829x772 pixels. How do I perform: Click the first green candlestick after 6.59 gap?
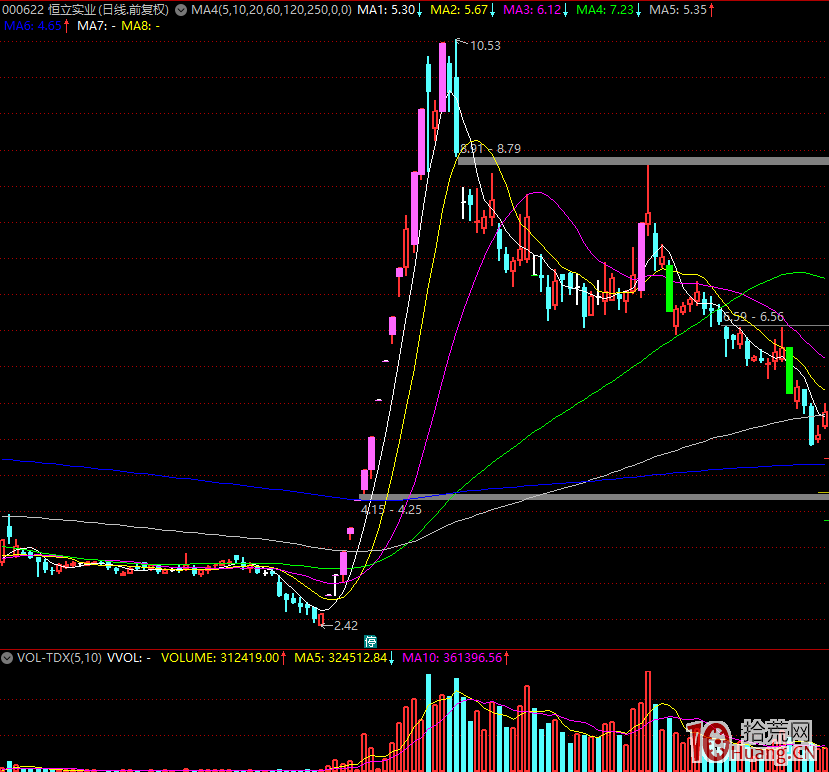coord(789,370)
